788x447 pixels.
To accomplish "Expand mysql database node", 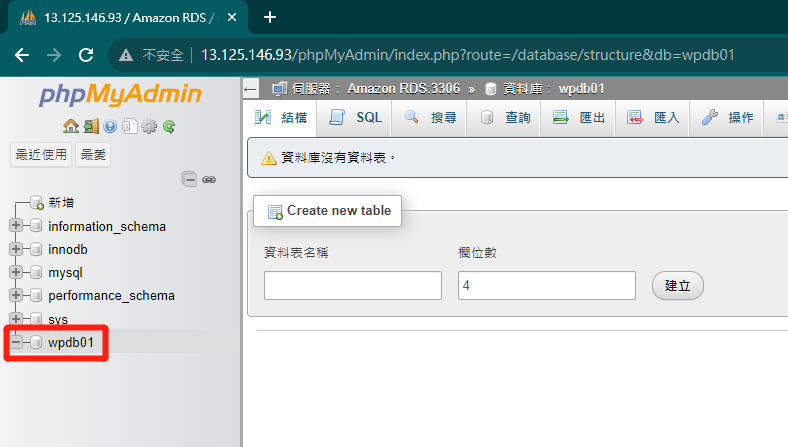I will (x=16, y=272).
